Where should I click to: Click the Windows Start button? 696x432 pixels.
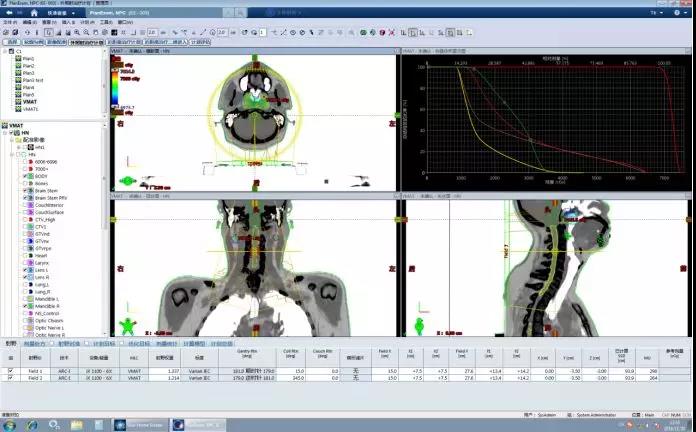tap(9, 424)
